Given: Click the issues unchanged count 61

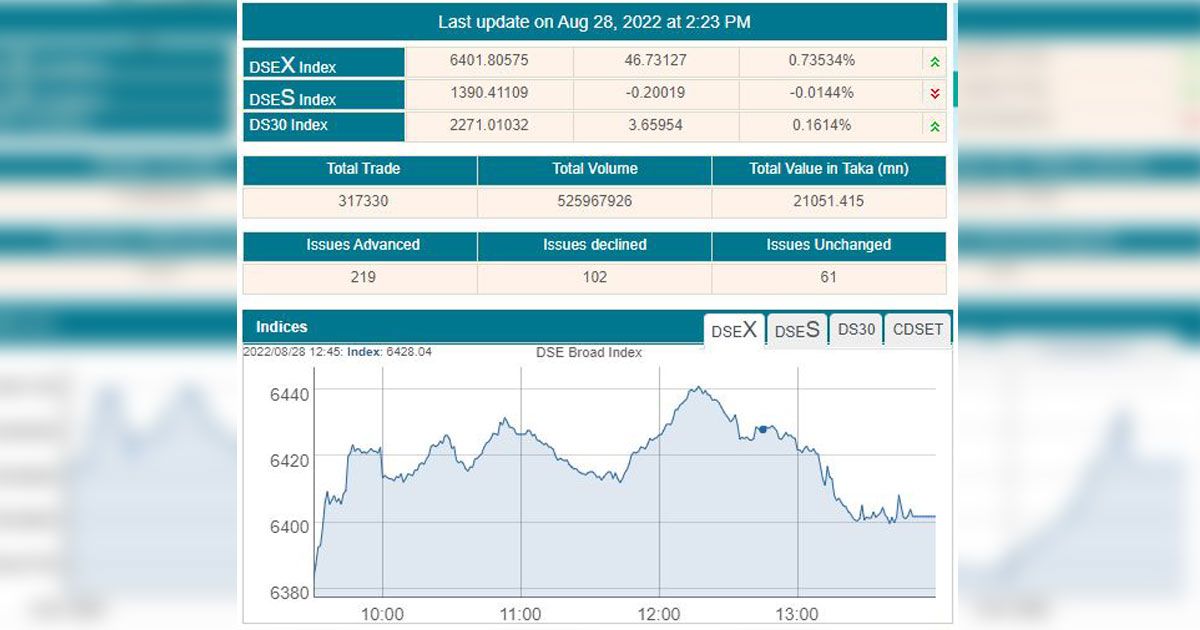Looking at the screenshot, I should click(x=829, y=277).
